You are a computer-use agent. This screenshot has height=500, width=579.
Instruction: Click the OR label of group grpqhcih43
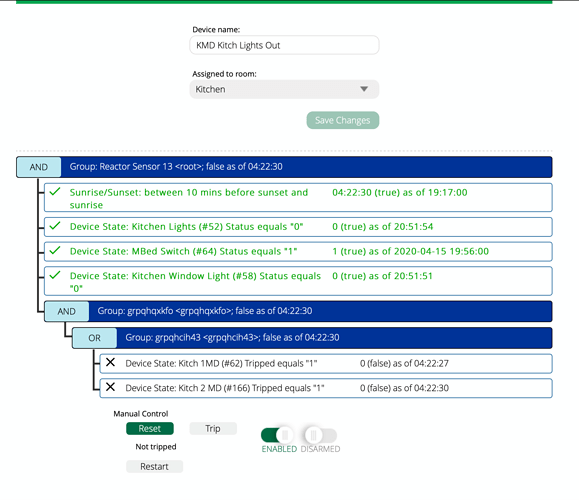coord(95,338)
